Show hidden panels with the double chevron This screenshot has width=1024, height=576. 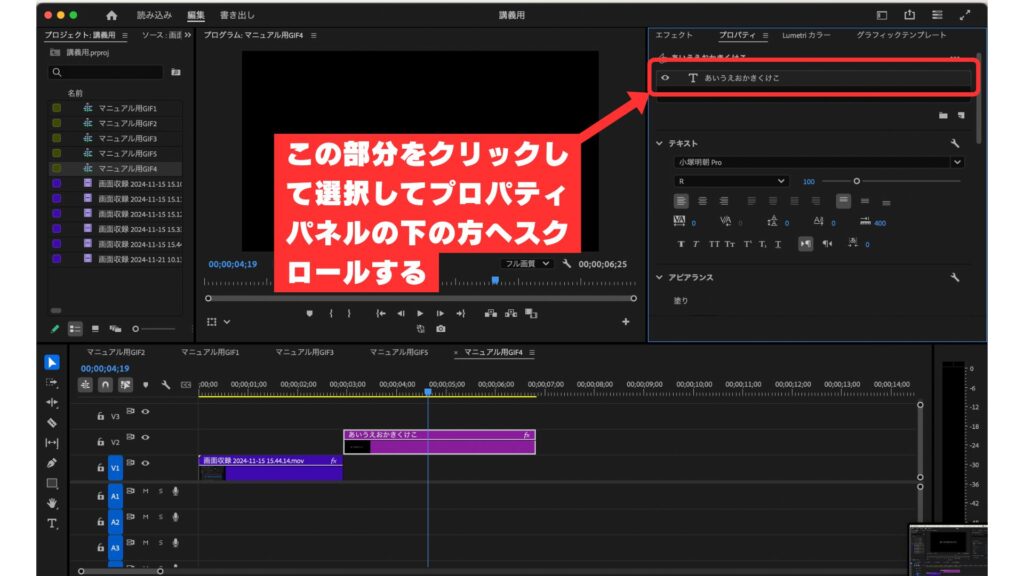188,35
